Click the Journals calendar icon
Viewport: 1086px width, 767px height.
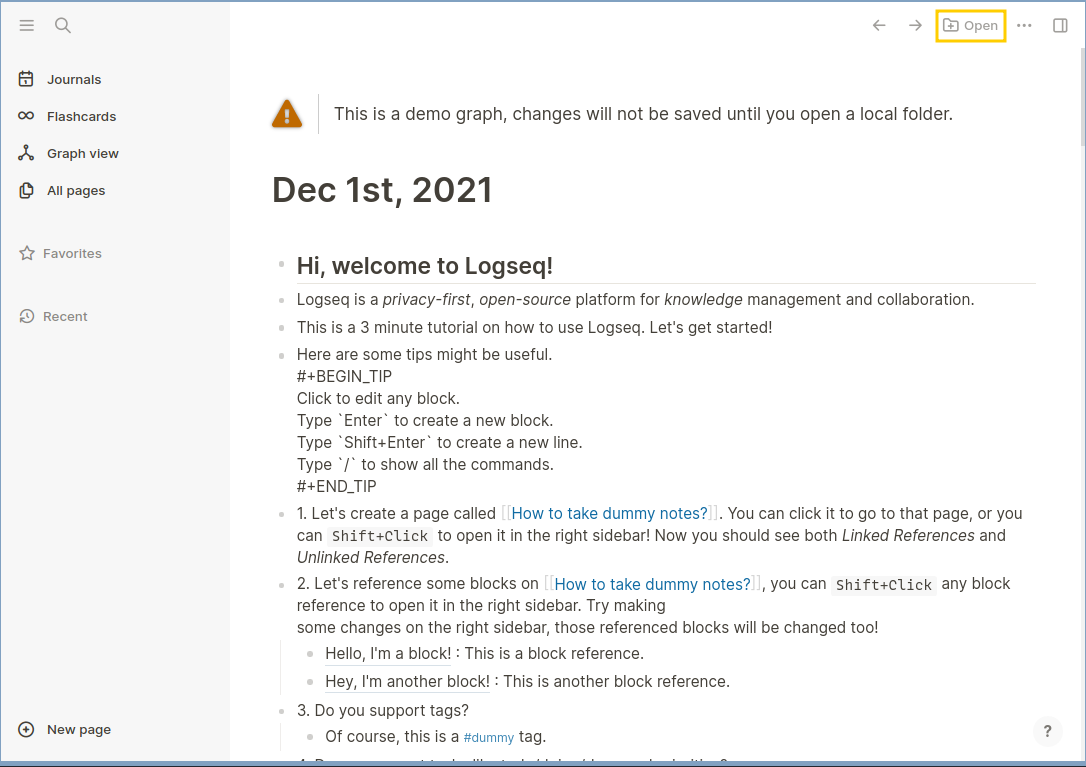(26, 79)
